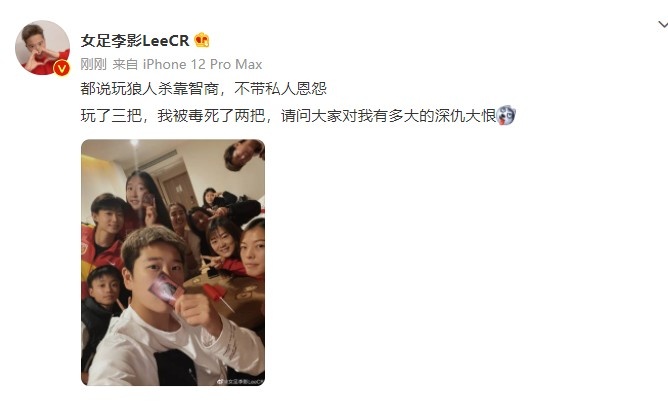Click the orange V verified badge
The height and width of the screenshot is (401, 668).
coord(62,68)
